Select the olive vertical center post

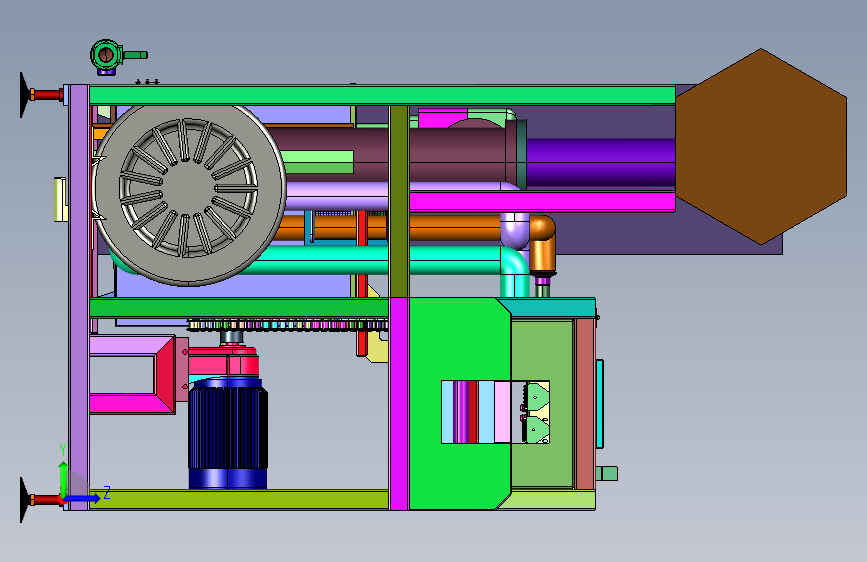coord(399,201)
